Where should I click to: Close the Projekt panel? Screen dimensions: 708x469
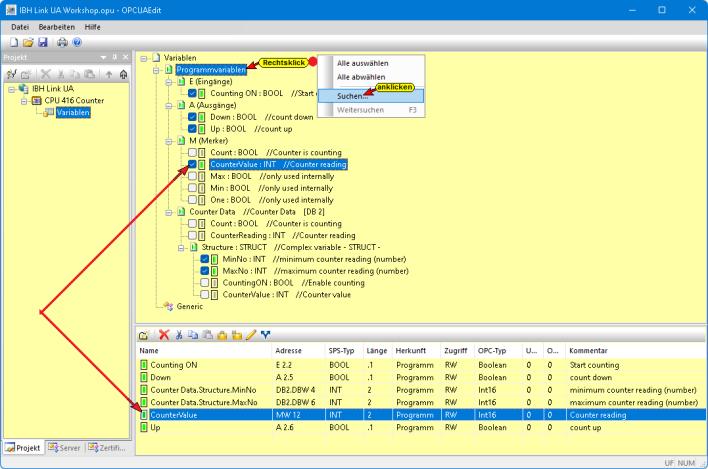coord(126,57)
